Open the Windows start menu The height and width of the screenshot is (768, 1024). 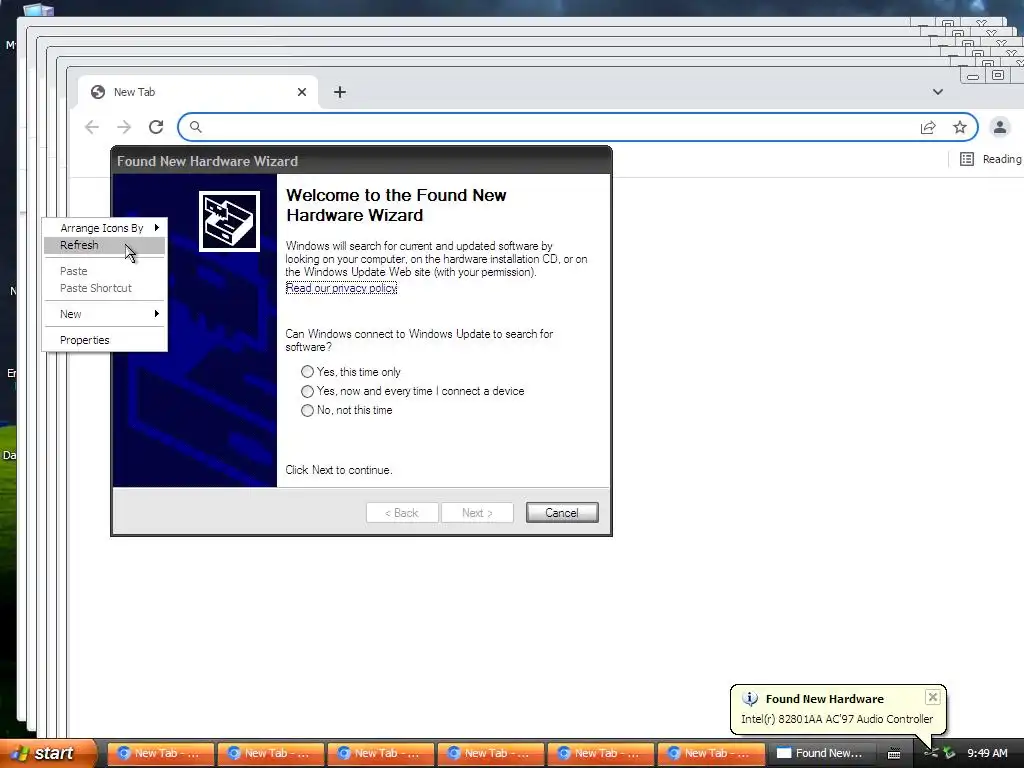pyautogui.click(x=47, y=753)
